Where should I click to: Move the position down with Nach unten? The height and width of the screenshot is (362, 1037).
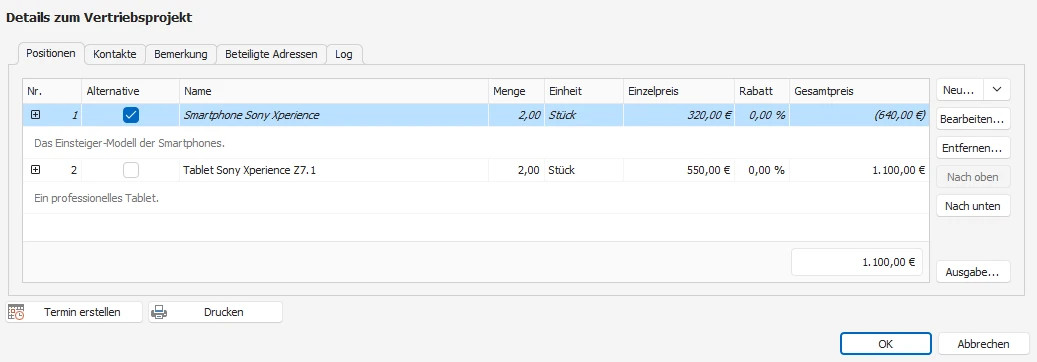tap(974, 206)
